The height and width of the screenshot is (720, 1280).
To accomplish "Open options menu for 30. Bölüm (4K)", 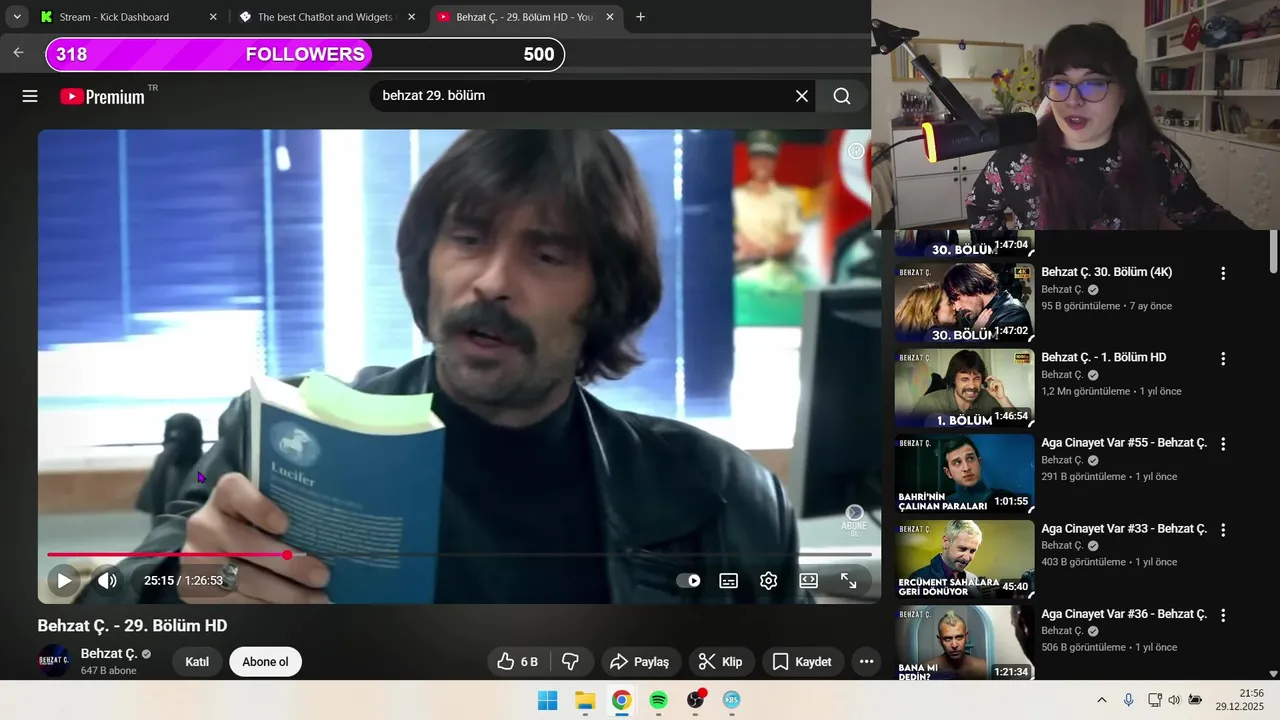I will tap(1222, 273).
